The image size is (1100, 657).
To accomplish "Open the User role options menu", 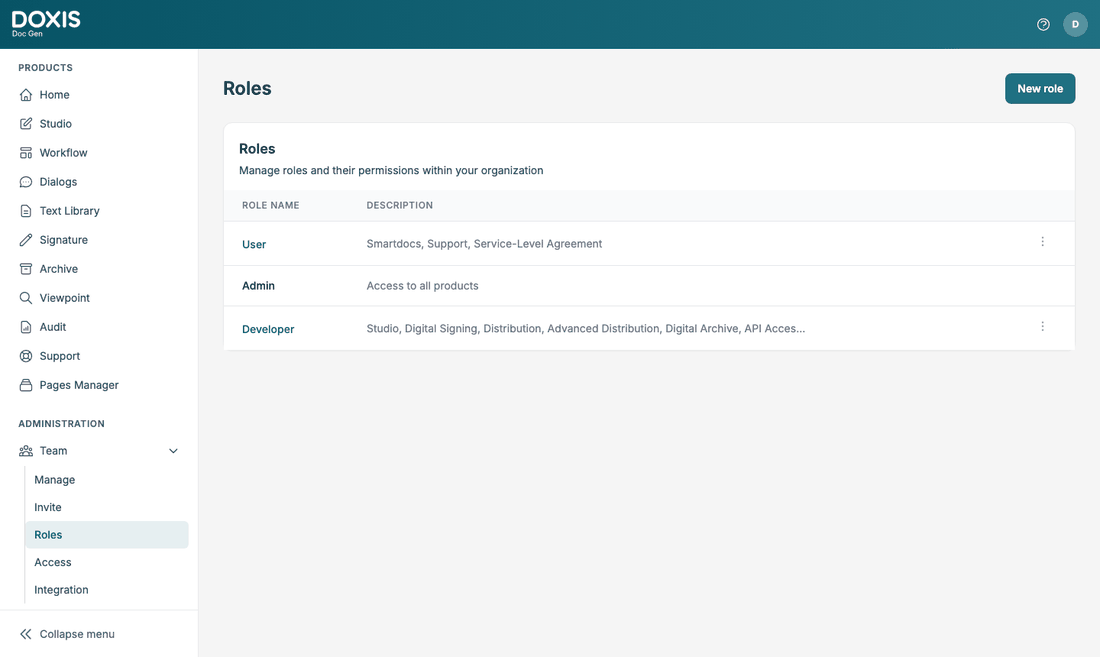I will click(x=1042, y=241).
